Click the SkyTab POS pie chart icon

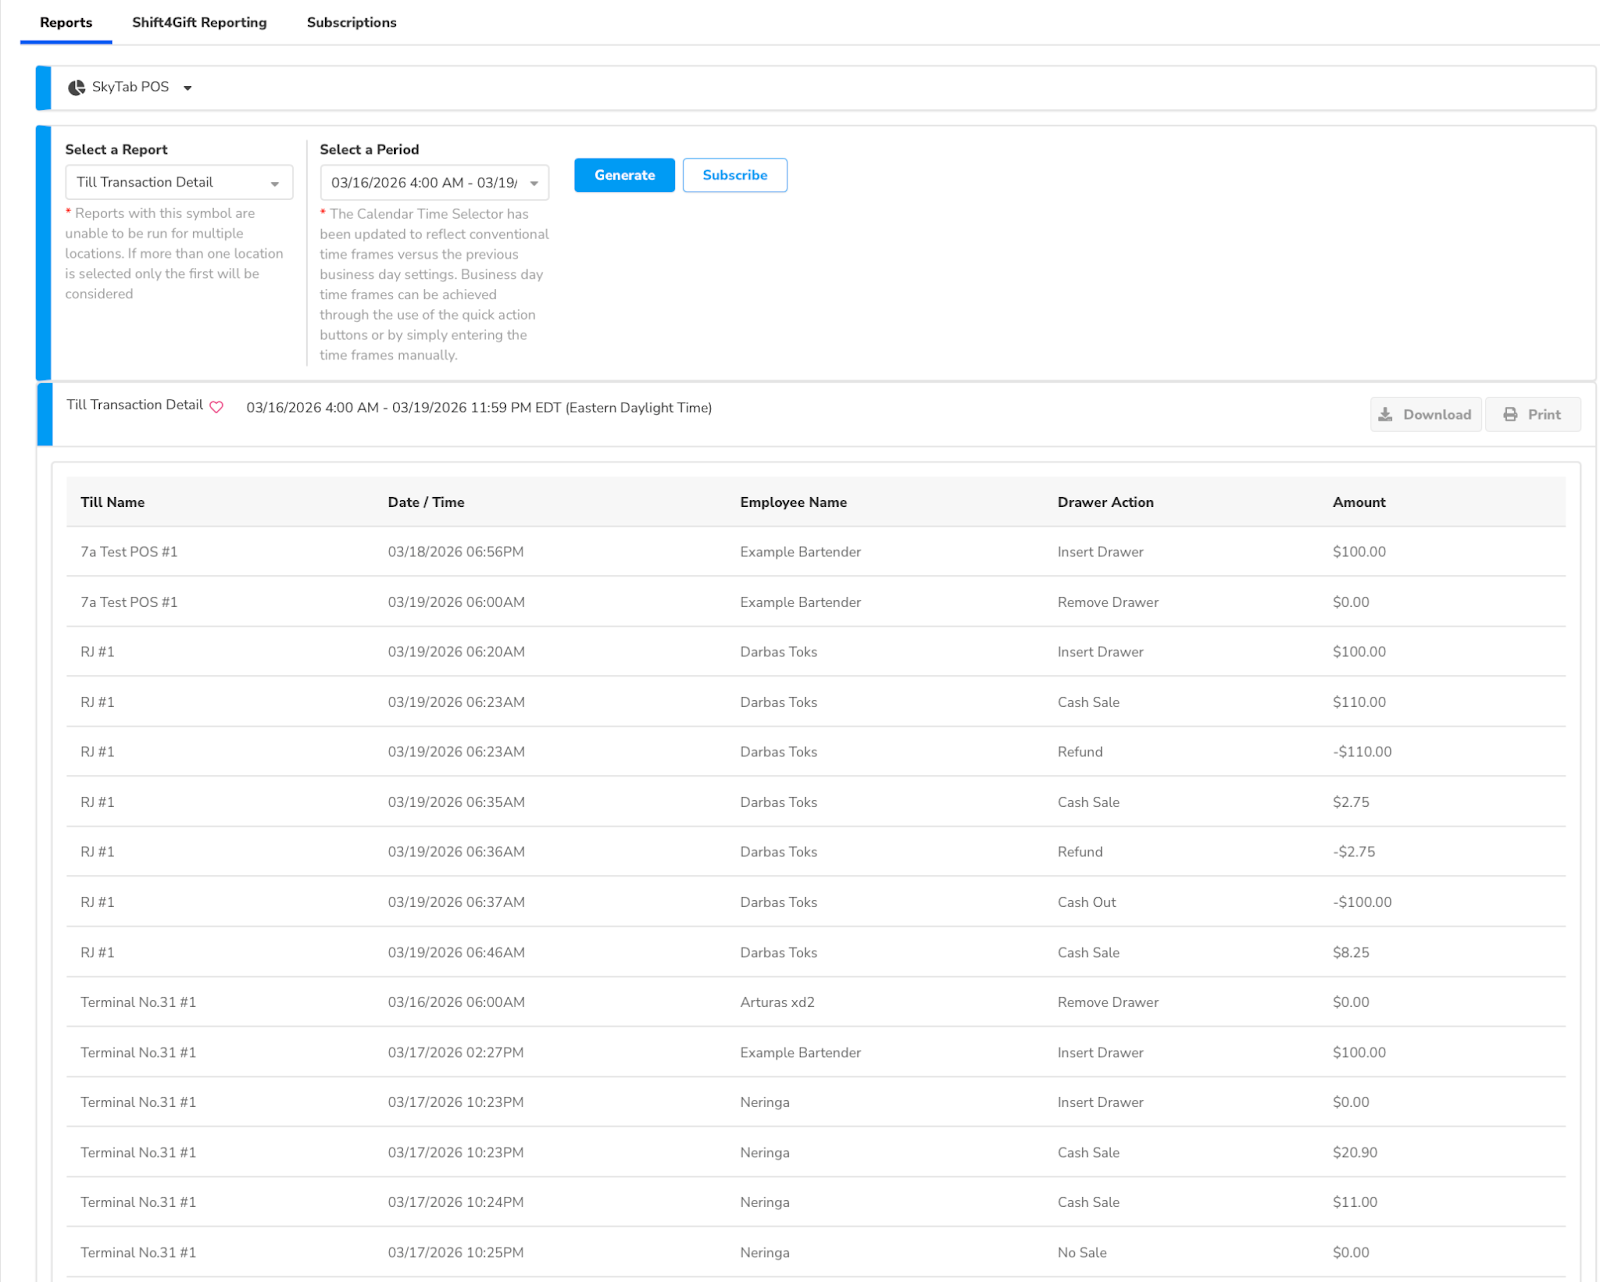coord(76,88)
